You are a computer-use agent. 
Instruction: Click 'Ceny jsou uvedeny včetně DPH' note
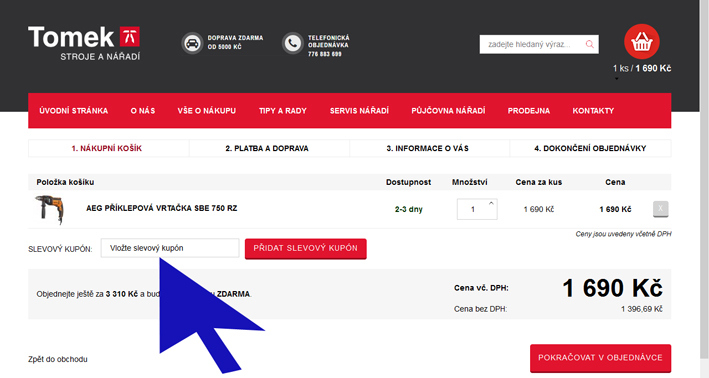coord(623,234)
